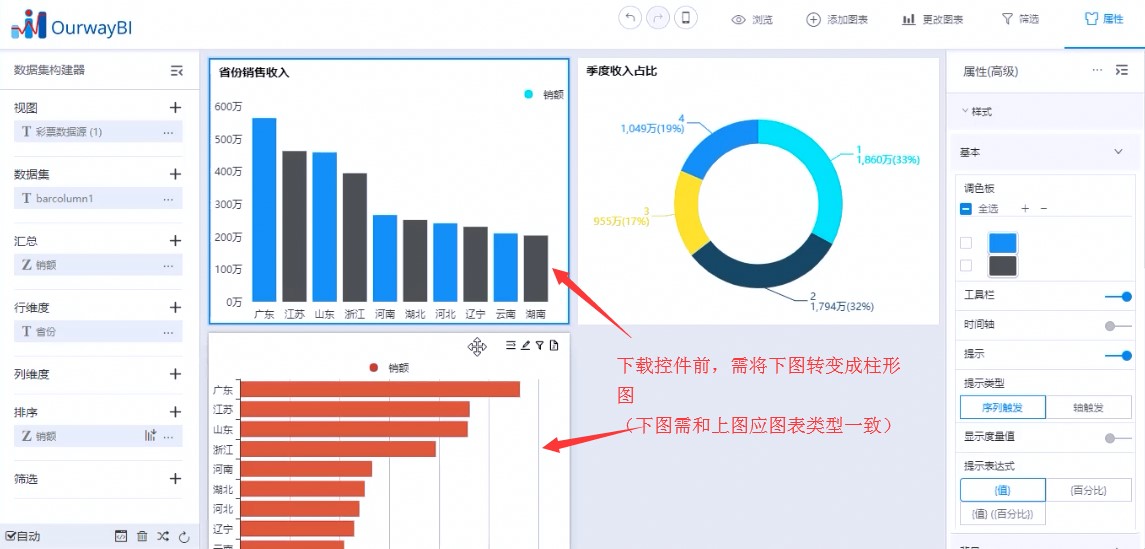Viewport: 1145px width, 549px height.
Task: Select 序列触发 tooltip type
Action: click(x=1003, y=407)
